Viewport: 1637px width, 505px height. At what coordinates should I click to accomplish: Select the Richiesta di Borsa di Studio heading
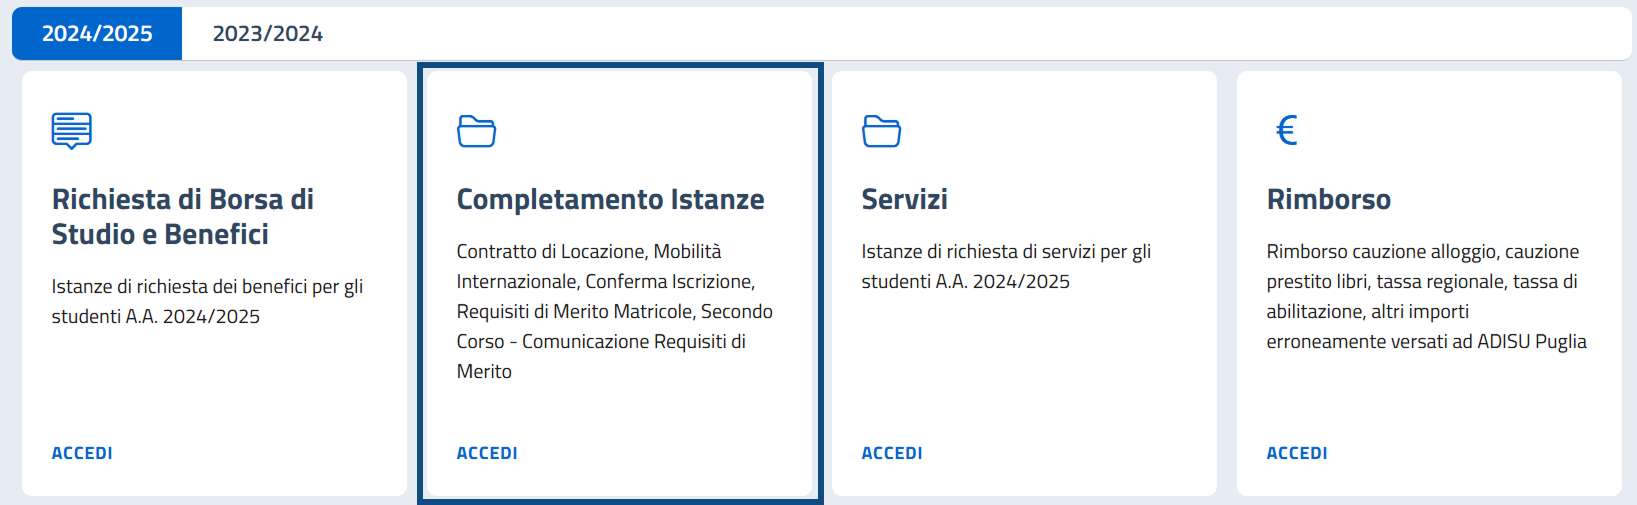click(183, 216)
